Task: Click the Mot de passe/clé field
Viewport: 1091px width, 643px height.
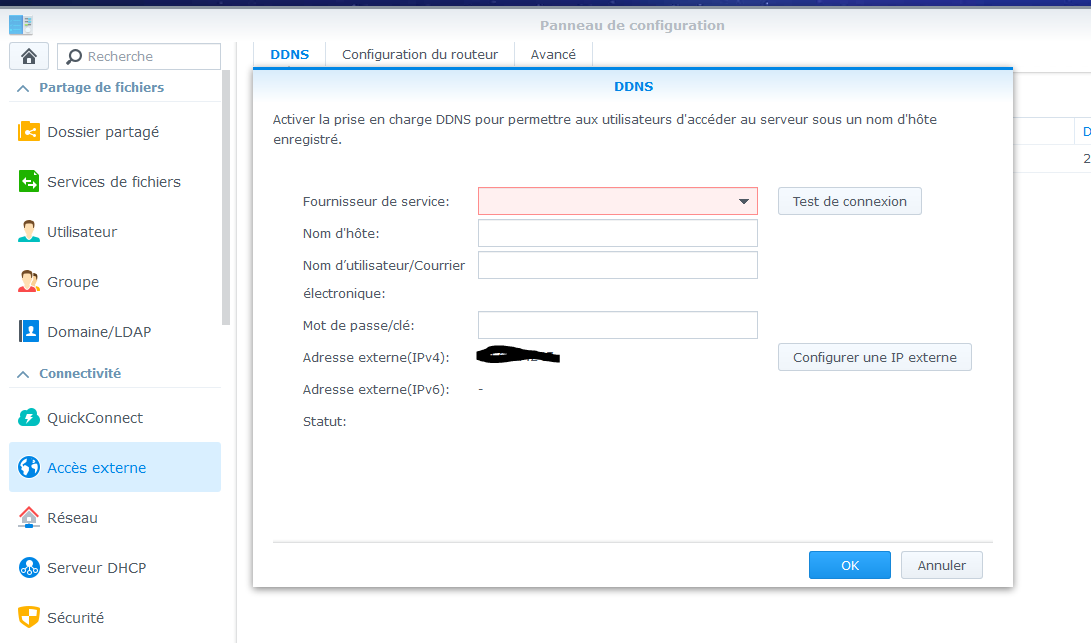Action: pos(617,325)
